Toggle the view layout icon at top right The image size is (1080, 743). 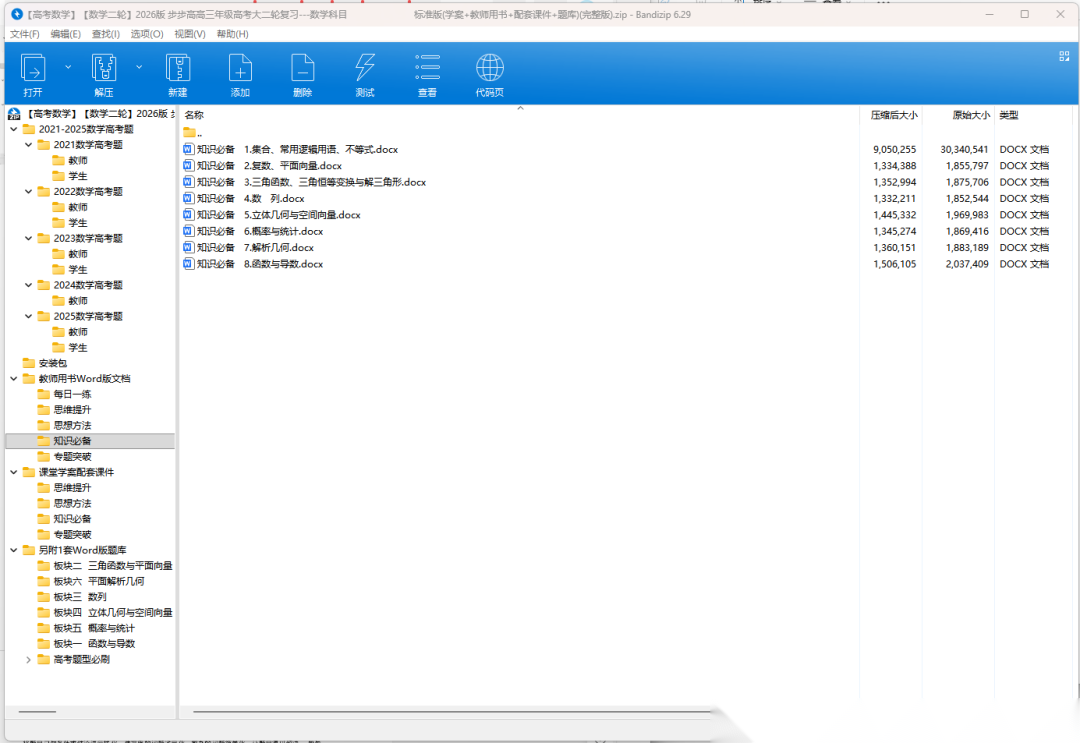[x=1065, y=56]
